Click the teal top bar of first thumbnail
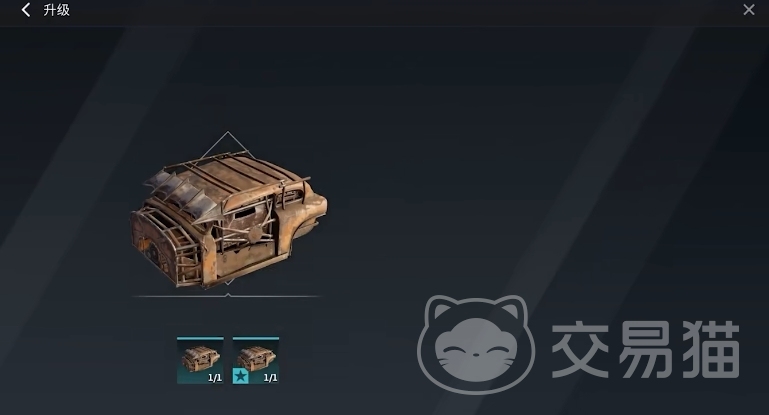 click(200, 338)
